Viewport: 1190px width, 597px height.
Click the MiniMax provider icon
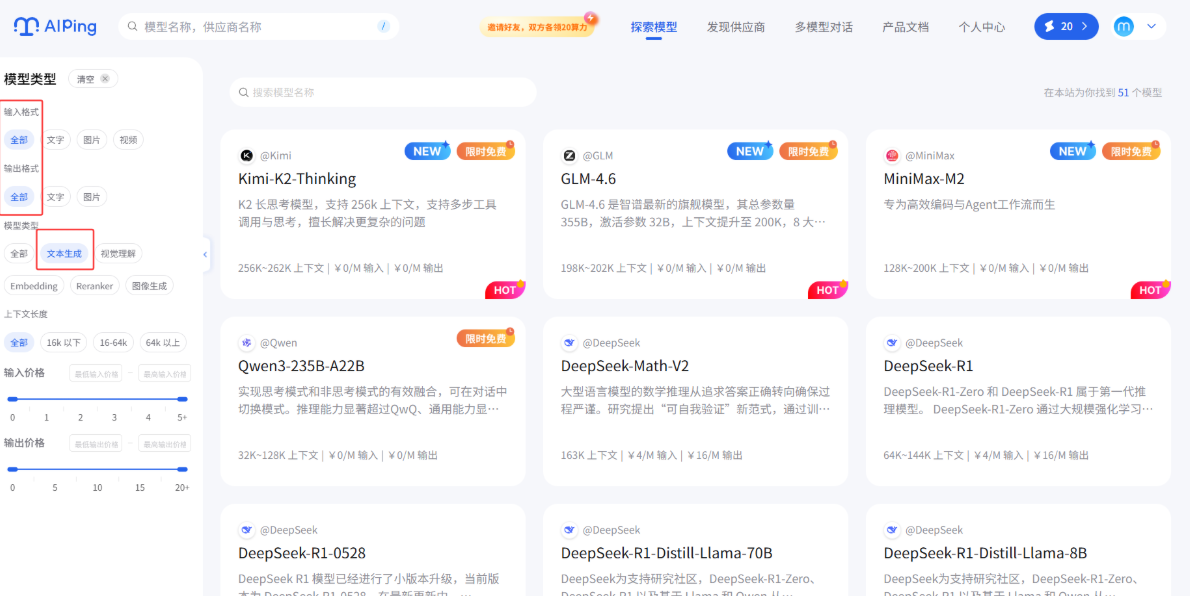click(892, 155)
